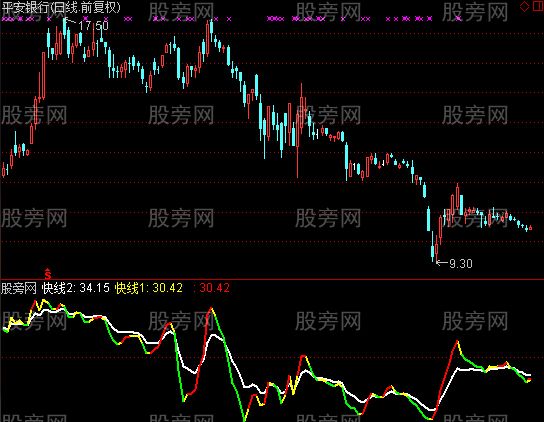Screen dimensions: 544x422
Task: Click the 快线2: 34.15 indicator value
Action: coord(76,288)
